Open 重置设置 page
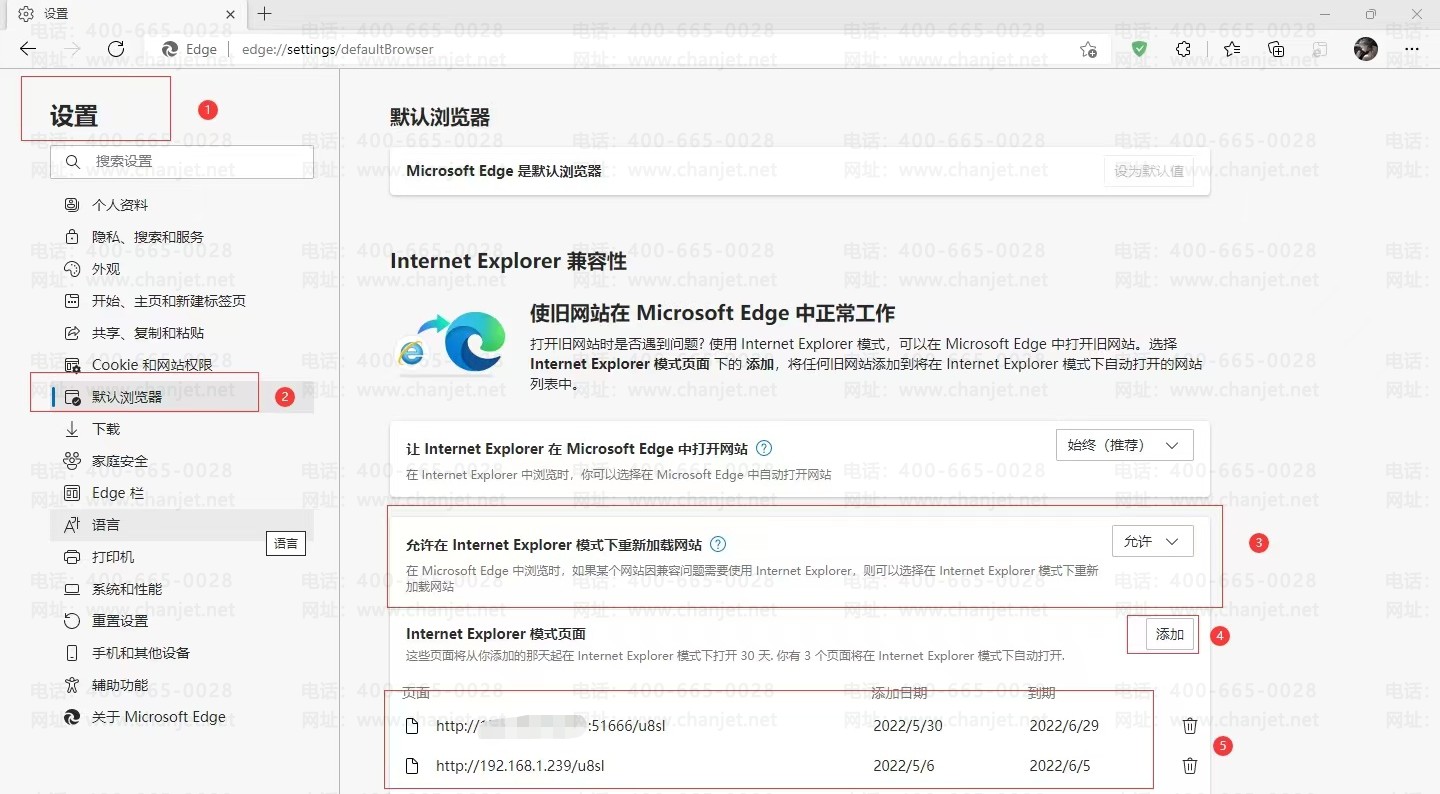The width and height of the screenshot is (1440, 794). (x=182, y=621)
